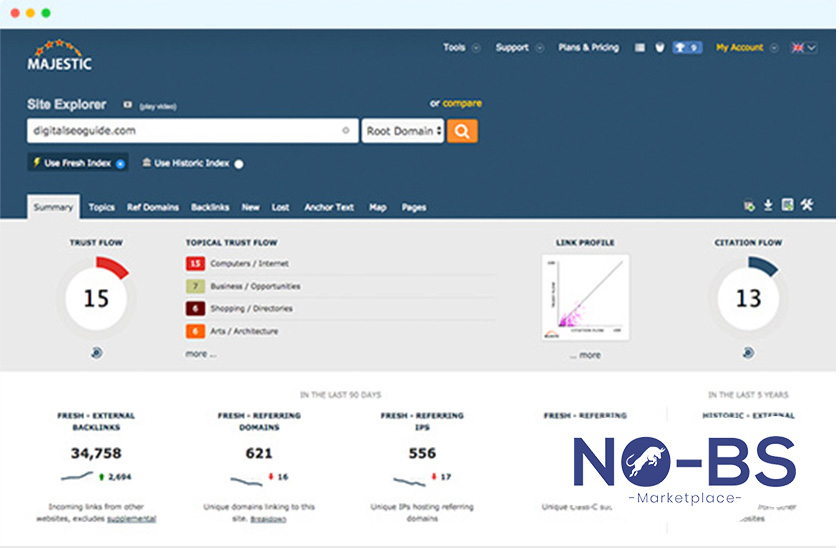Expand the Tools menu arrow
This screenshot has height=548, width=840.
476,48
